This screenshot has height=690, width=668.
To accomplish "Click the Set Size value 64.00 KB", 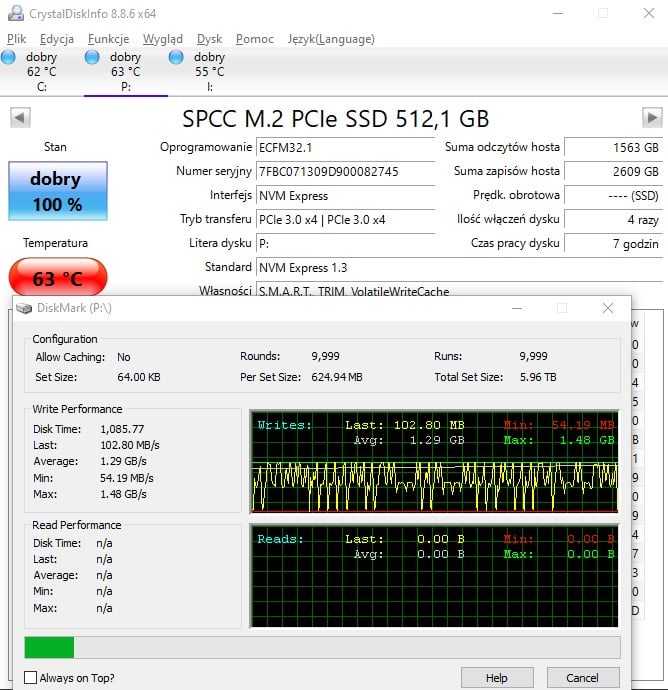I will pyautogui.click(x=139, y=377).
